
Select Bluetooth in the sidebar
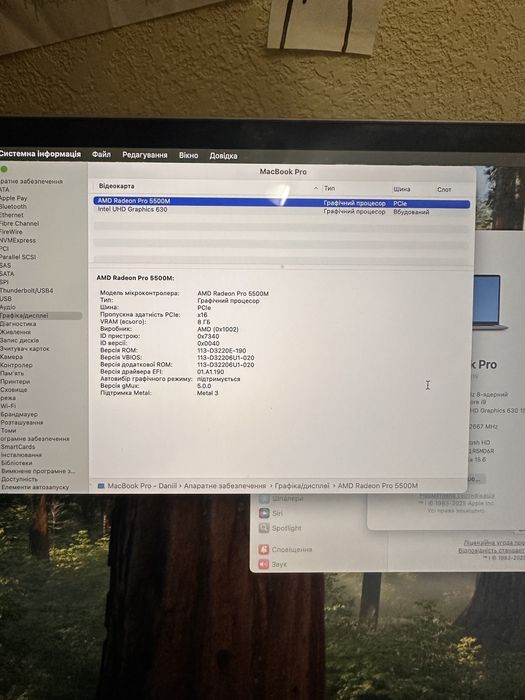[x=13, y=207]
